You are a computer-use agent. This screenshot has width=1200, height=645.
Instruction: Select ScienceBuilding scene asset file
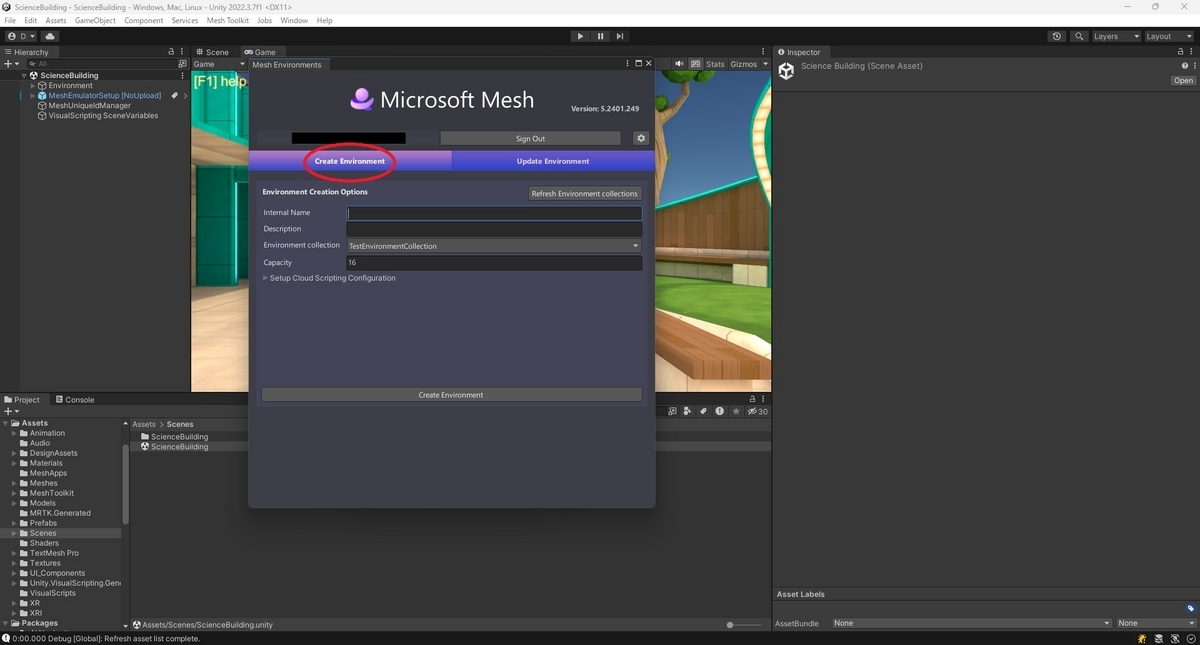pos(180,447)
